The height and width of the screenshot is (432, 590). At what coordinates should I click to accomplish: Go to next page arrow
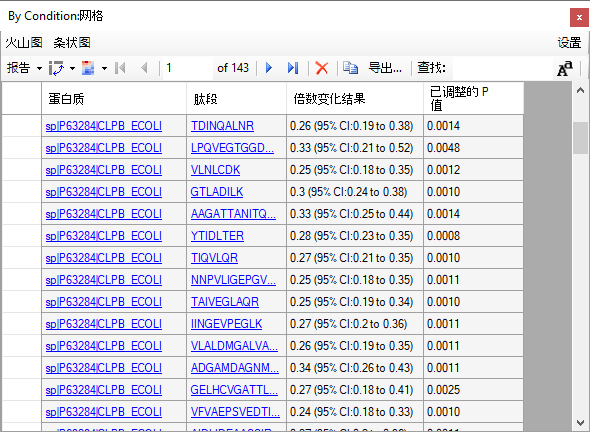(x=269, y=68)
